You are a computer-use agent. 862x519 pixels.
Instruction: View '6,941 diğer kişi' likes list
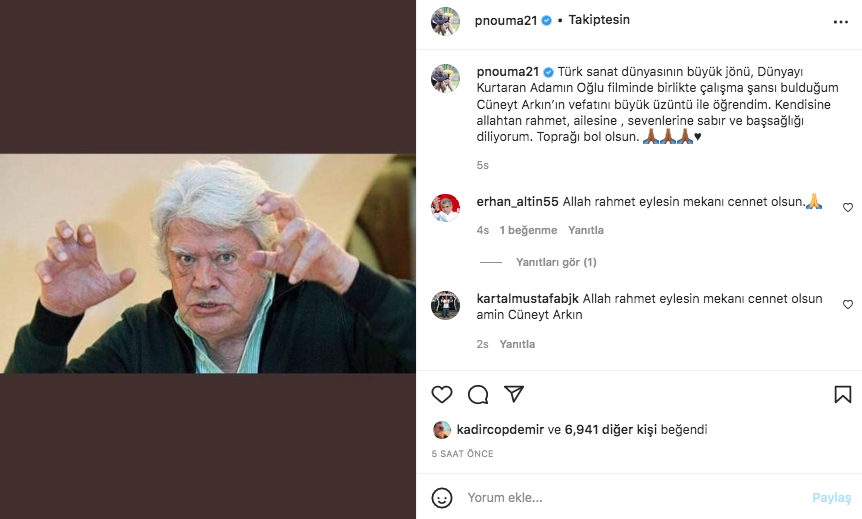point(610,429)
